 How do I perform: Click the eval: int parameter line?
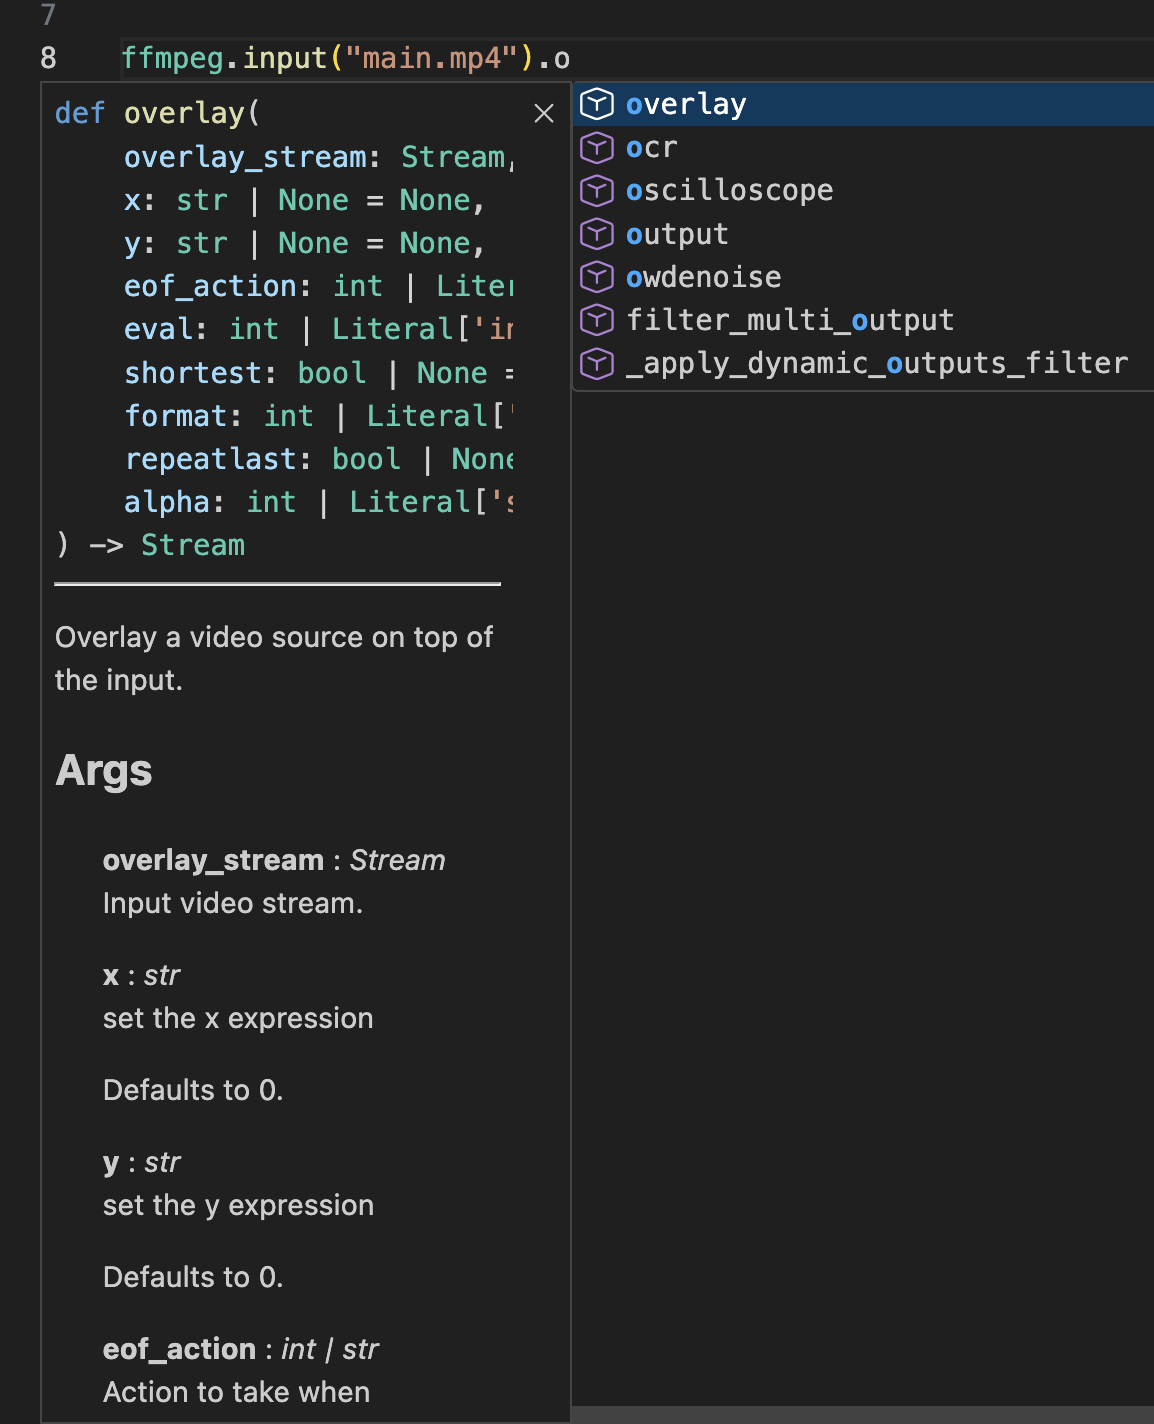(x=319, y=329)
